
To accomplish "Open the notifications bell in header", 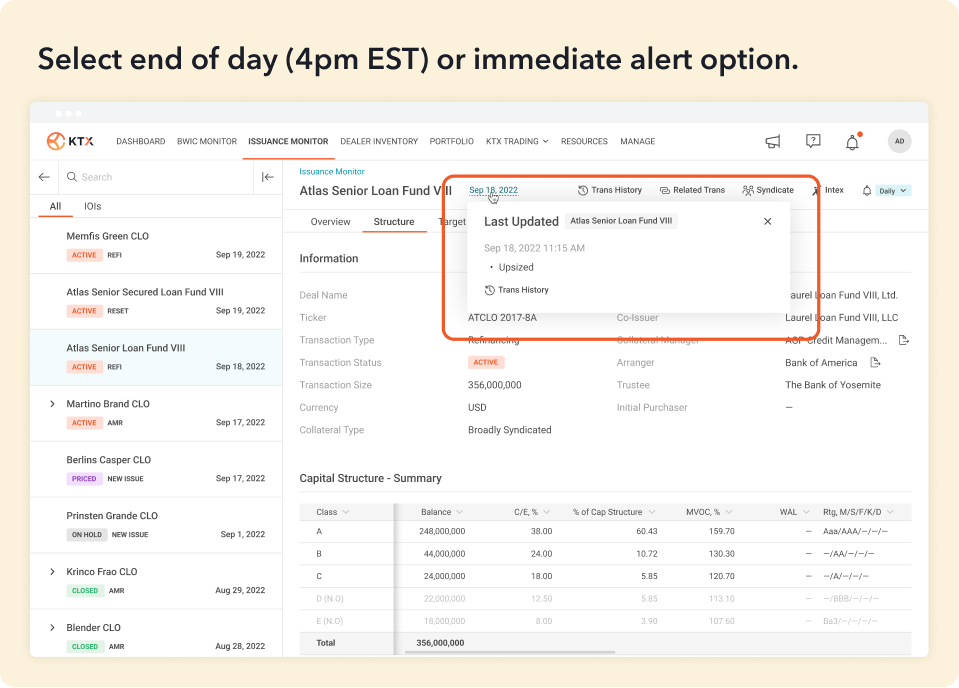I will 853,142.
